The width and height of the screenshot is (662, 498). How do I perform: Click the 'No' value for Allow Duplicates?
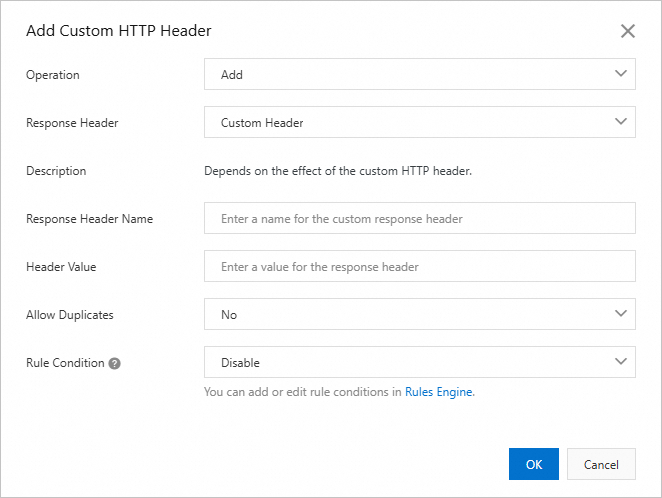229,315
